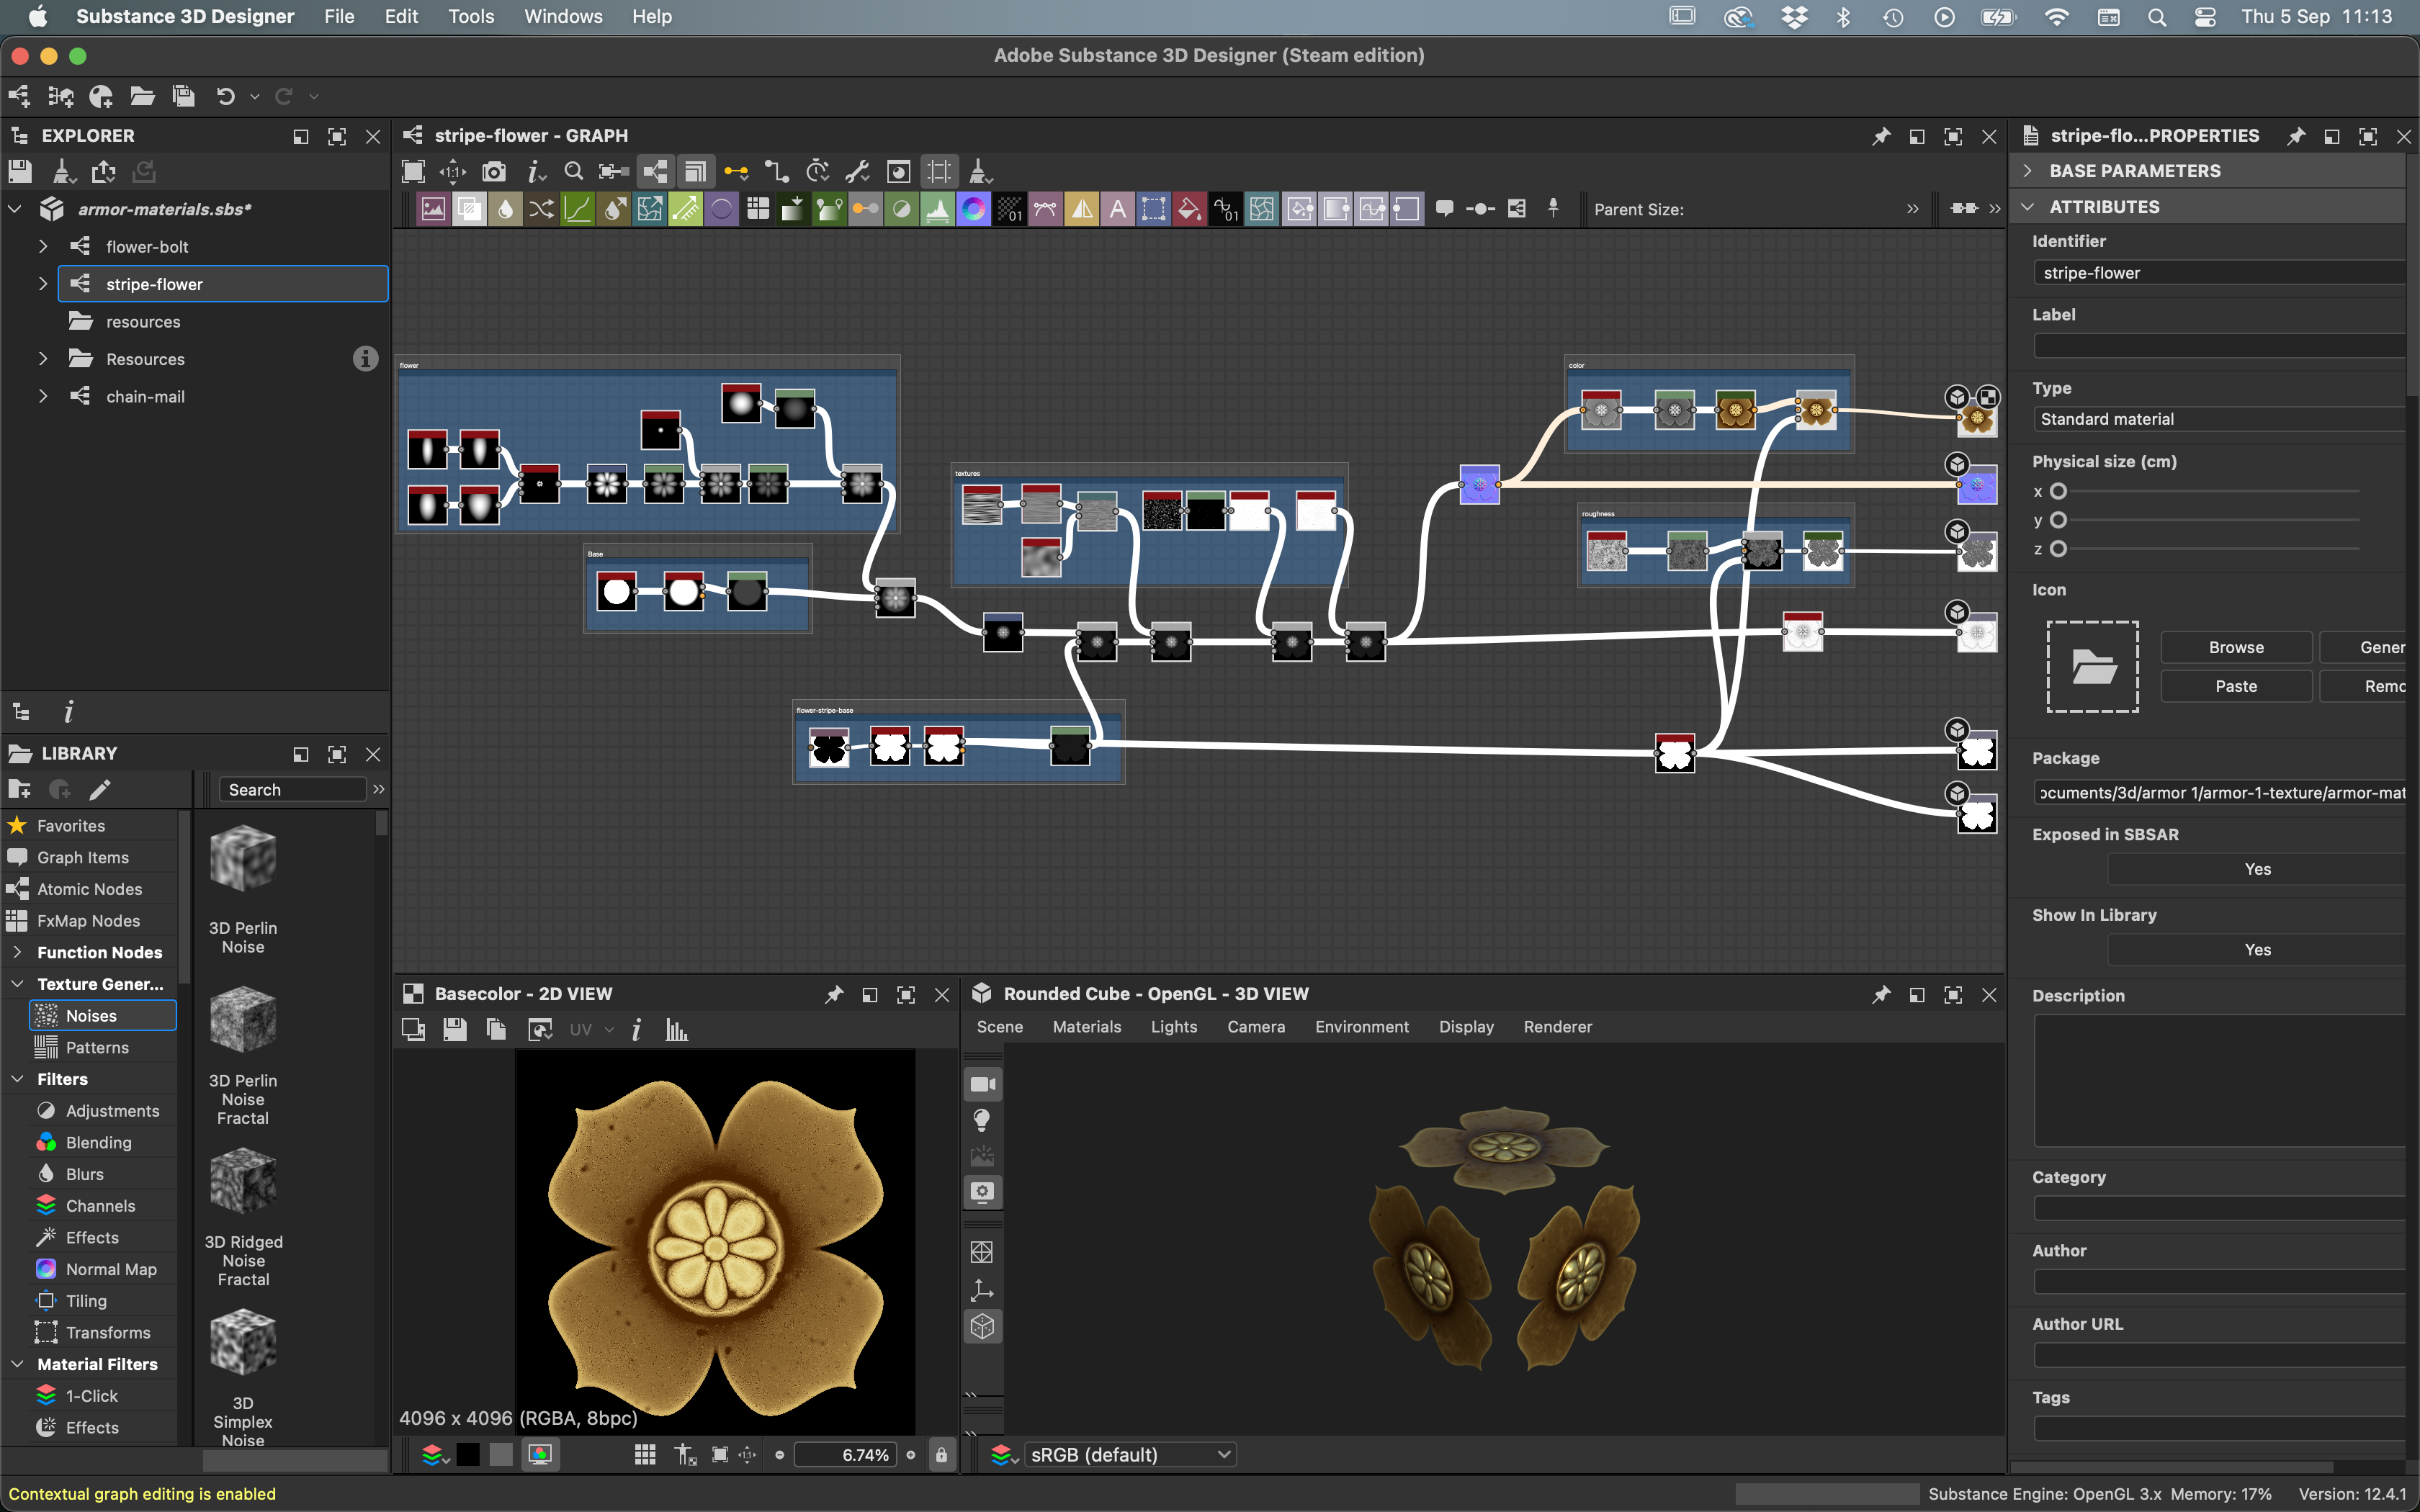Add a Bitmap node from the toolbar

432,209
